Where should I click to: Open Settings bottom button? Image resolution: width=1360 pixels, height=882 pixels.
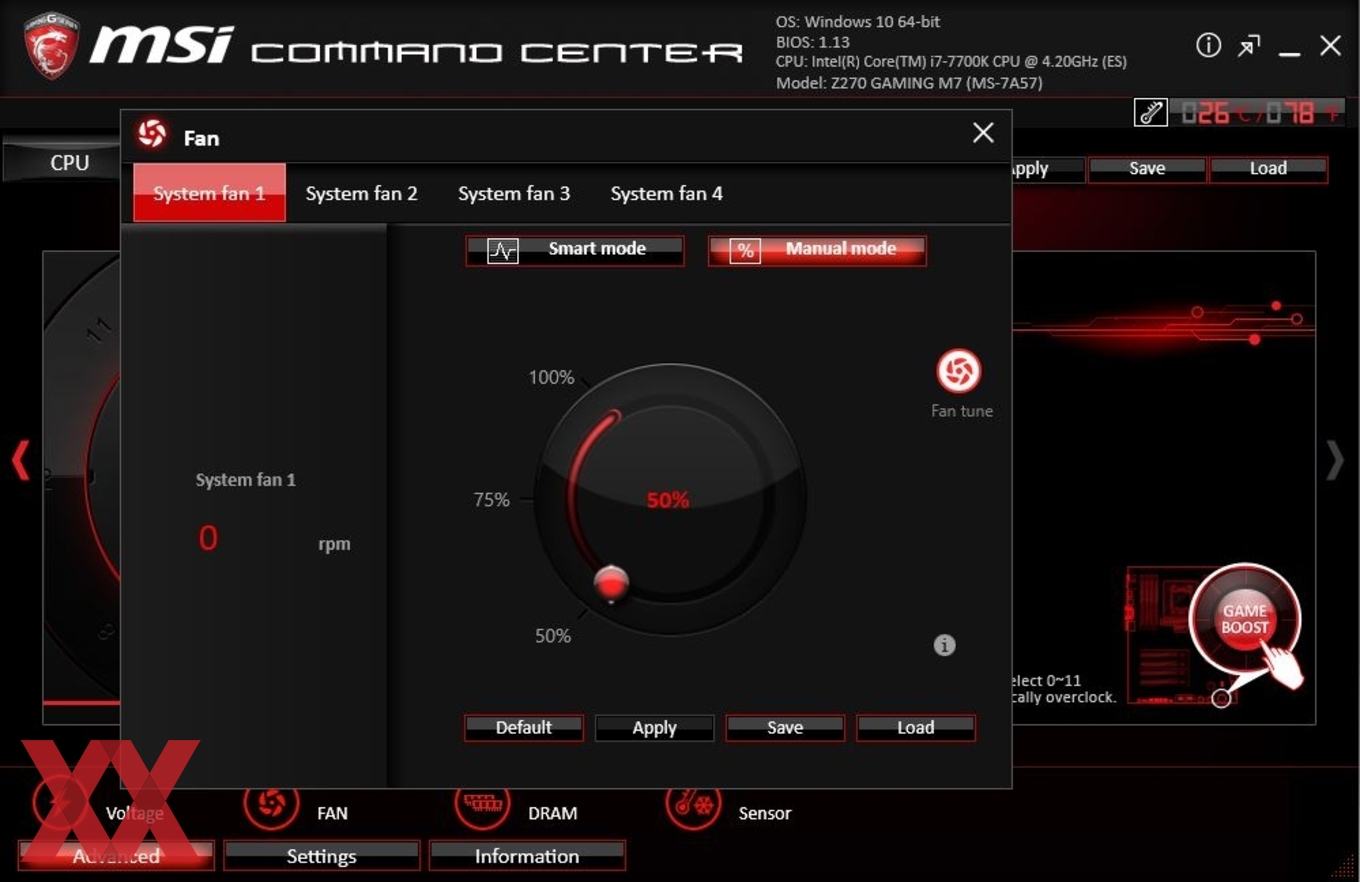click(321, 856)
